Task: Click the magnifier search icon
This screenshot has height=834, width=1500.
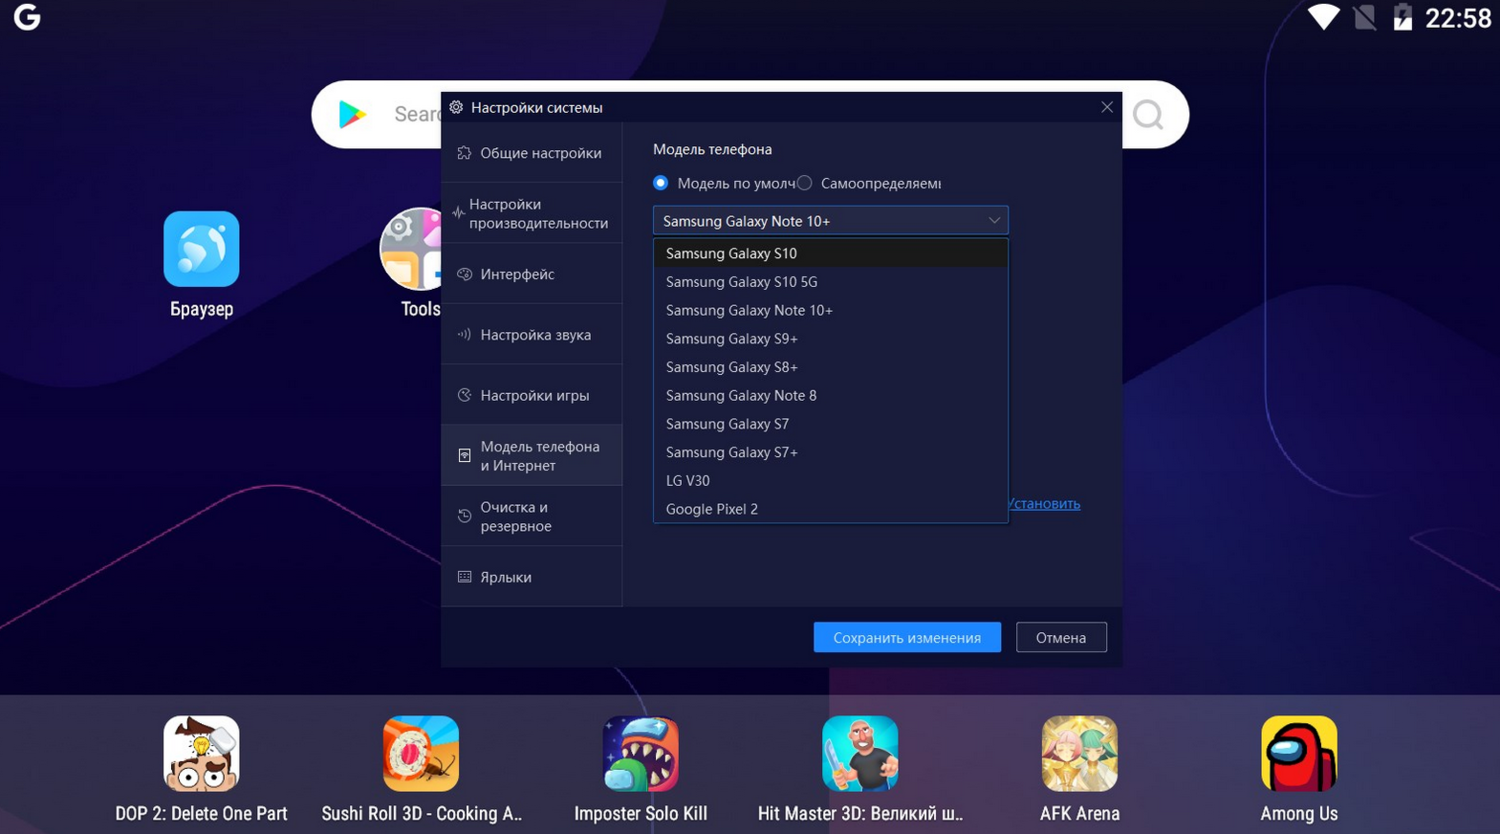Action: 1148,115
